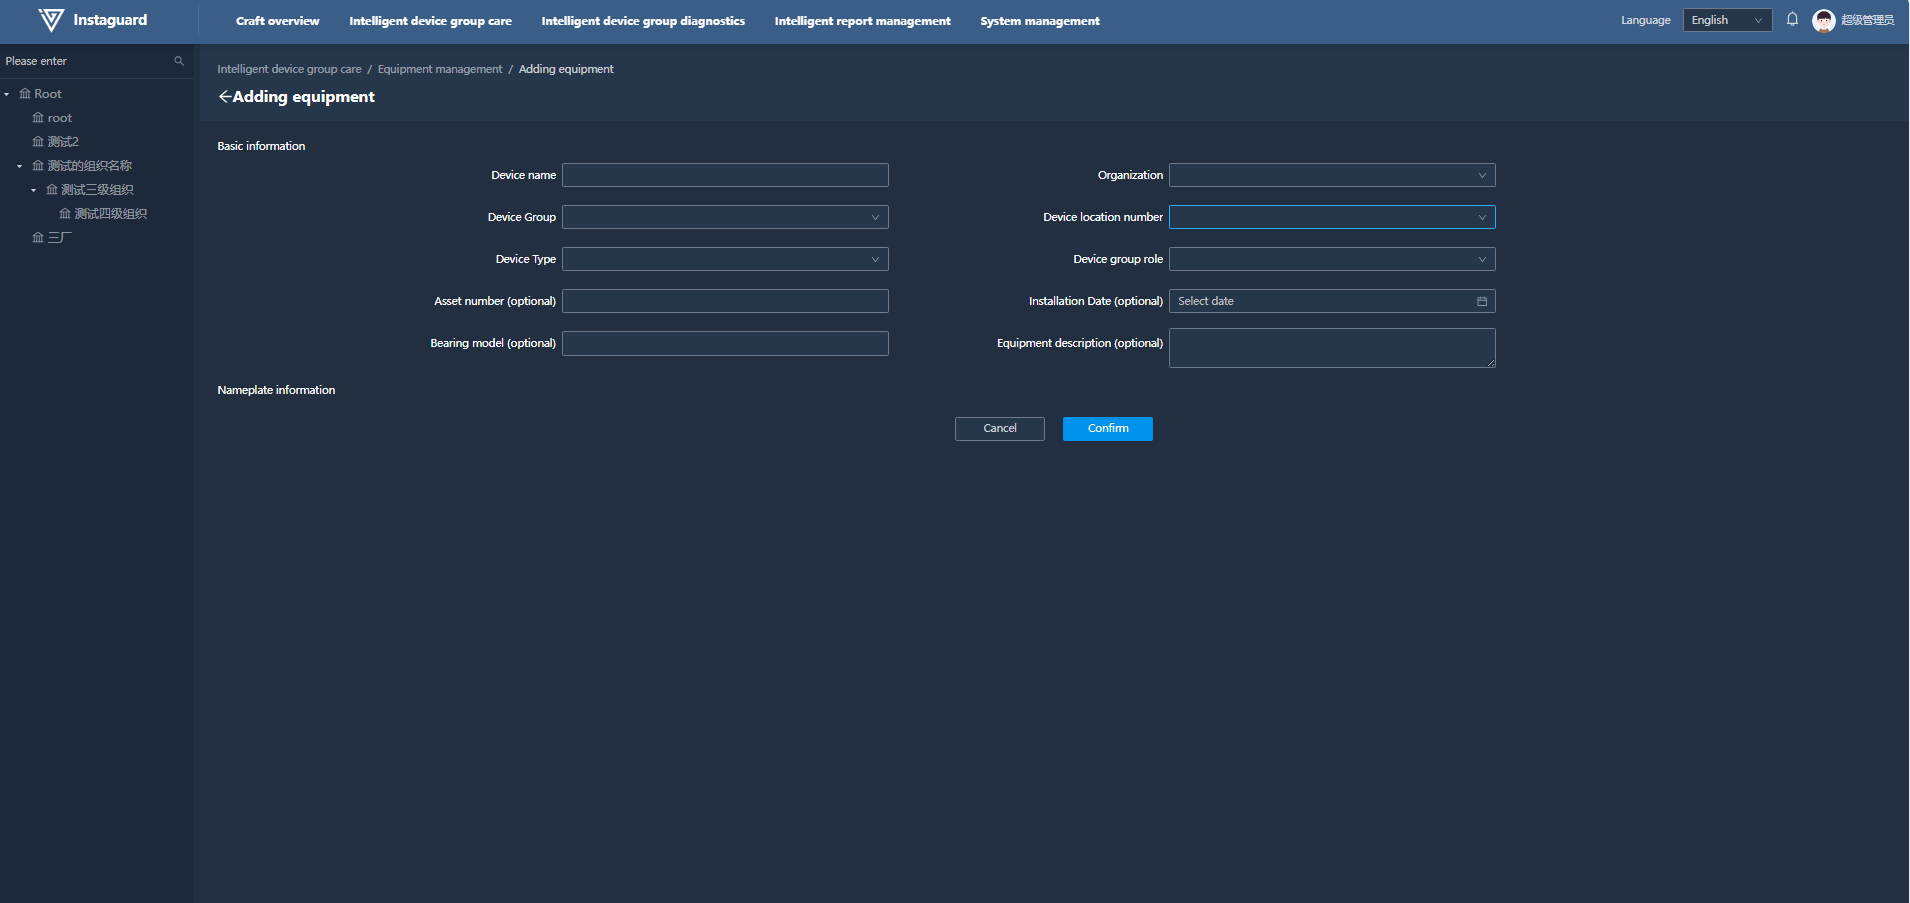Open the Craft overview menu
The width and height of the screenshot is (1910, 903).
(277, 21)
